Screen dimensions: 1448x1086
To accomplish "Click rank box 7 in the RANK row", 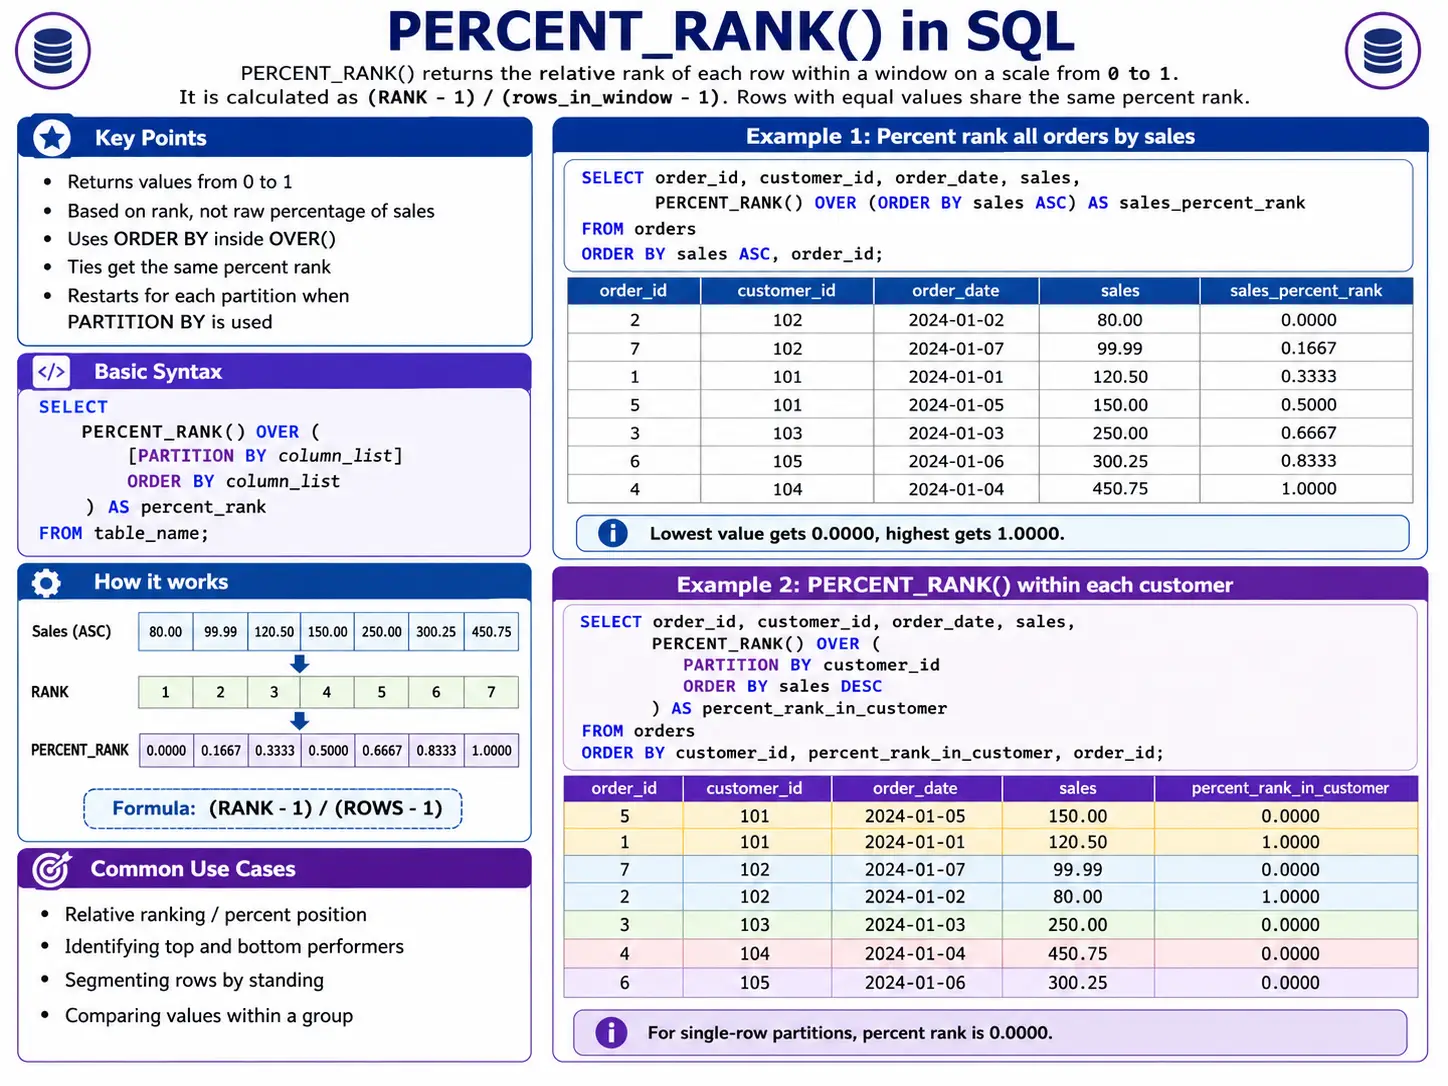I will coord(491,692).
